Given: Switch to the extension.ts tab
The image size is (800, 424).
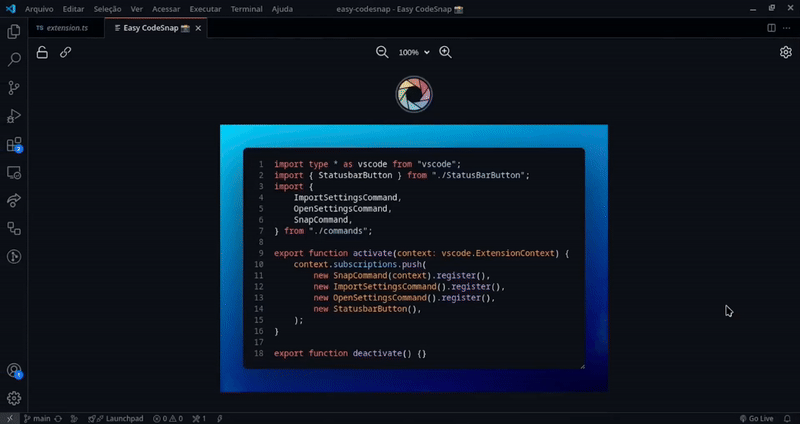Looking at the screenshot, I should click(x=62, y=28).
